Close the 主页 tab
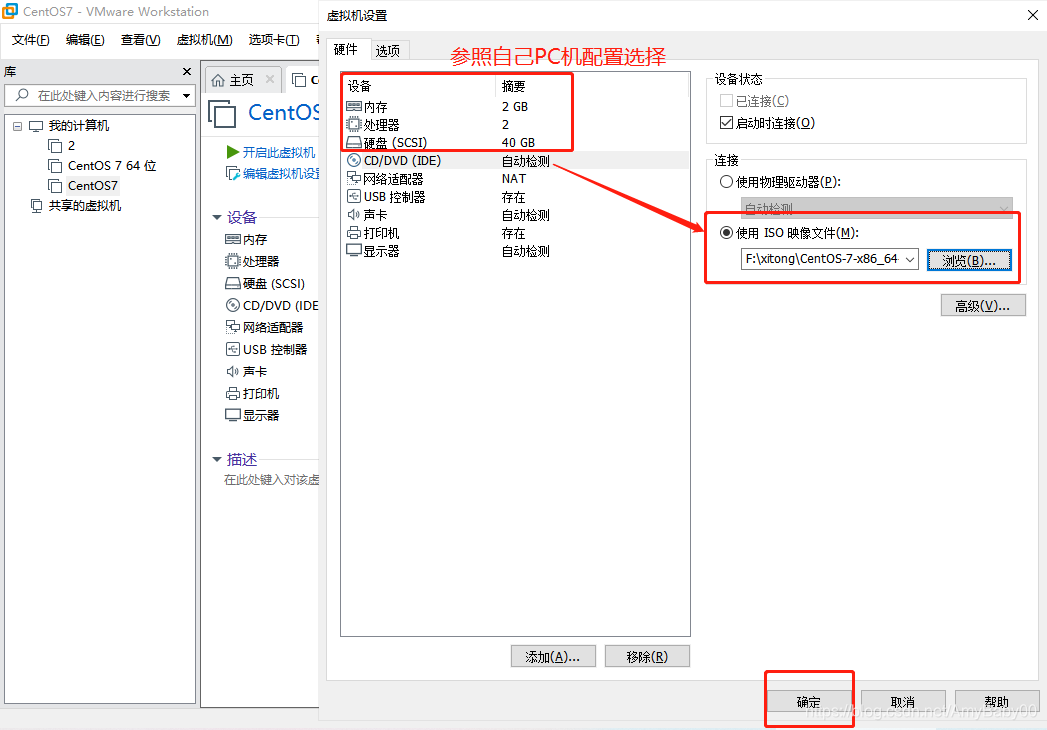1047x730 pixels. tap(270, 79)
